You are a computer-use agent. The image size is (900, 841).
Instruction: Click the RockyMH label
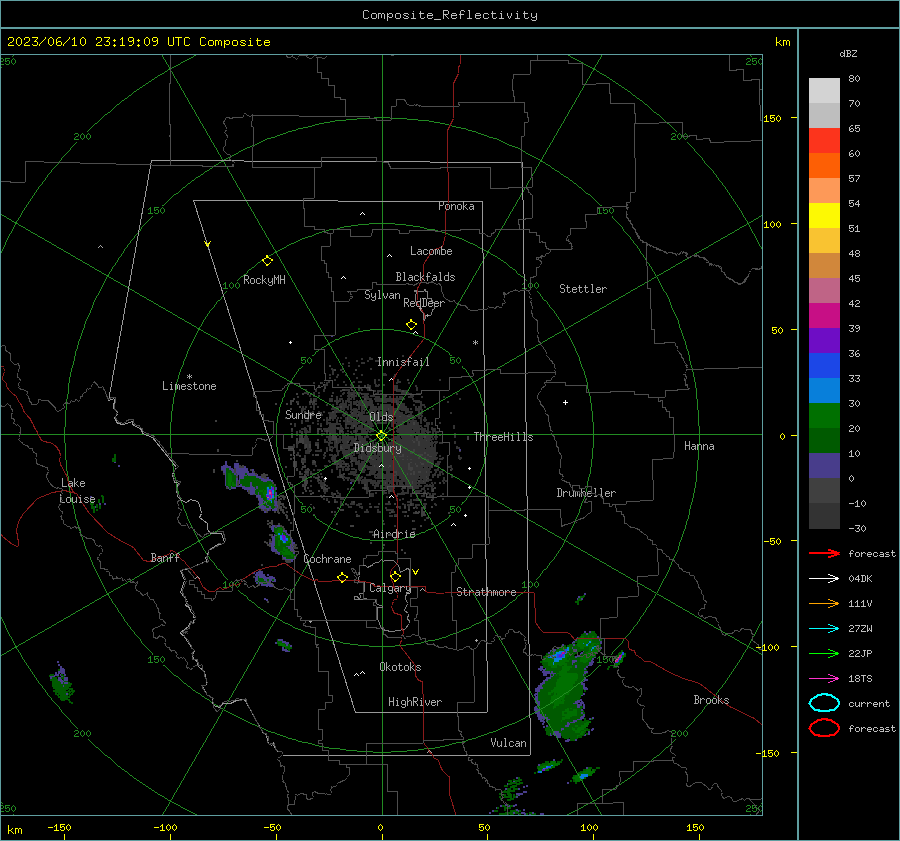tap(264, 280)
